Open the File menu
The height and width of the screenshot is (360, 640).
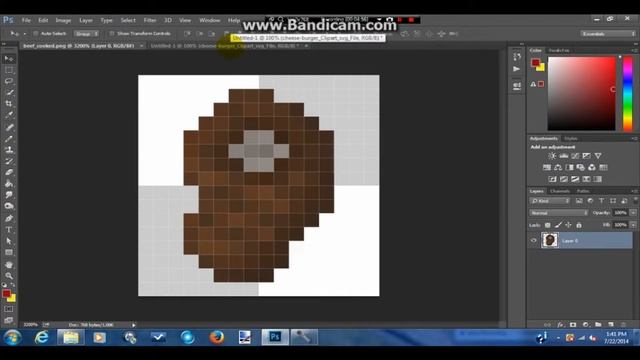pyautogui.click(x=26, y=20)
